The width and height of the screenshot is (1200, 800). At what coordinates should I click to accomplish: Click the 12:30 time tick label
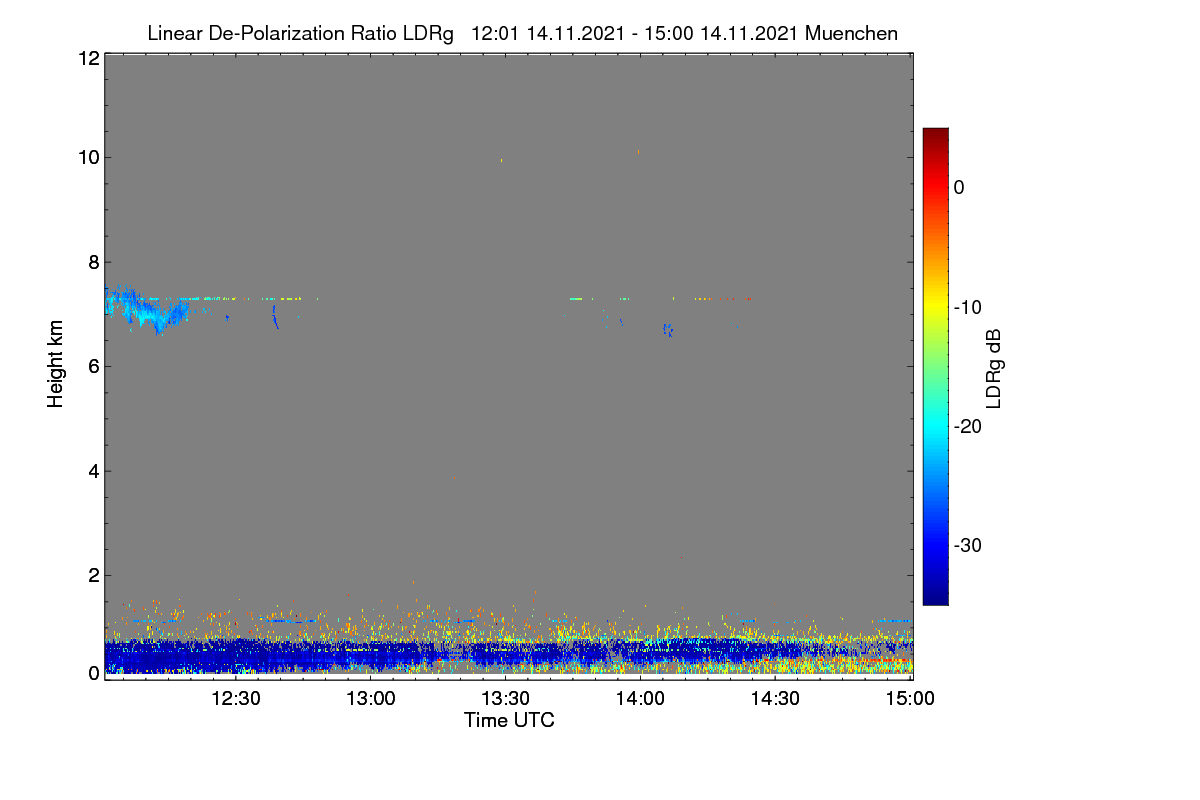point(236,699)
